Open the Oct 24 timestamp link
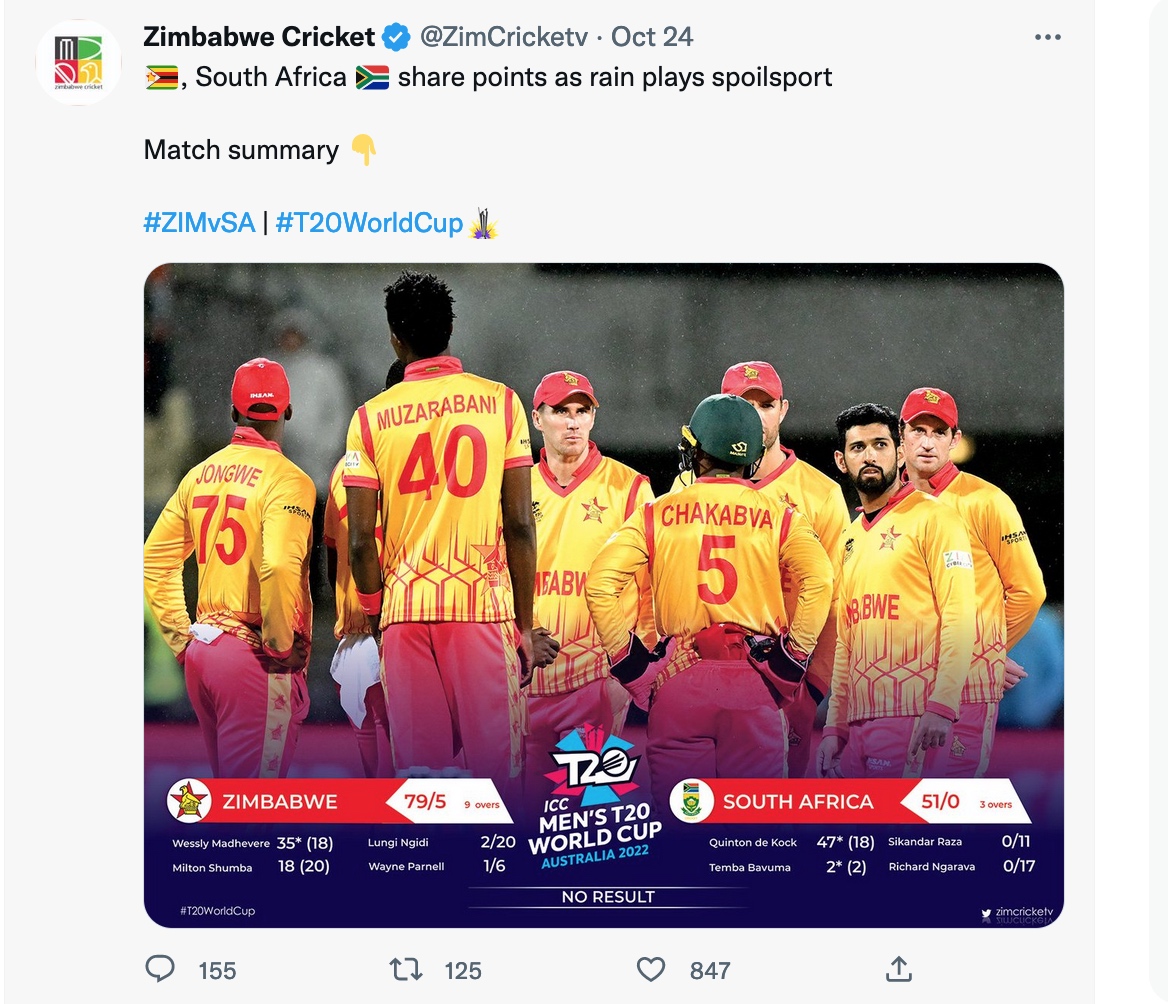The height and width of the screenshot is (1004, 1168). (652, 37)
